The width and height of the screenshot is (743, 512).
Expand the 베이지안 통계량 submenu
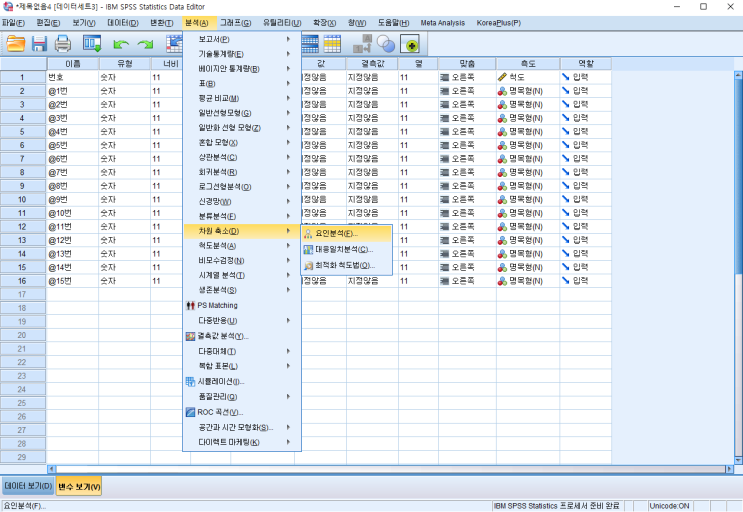coord(242,69)
